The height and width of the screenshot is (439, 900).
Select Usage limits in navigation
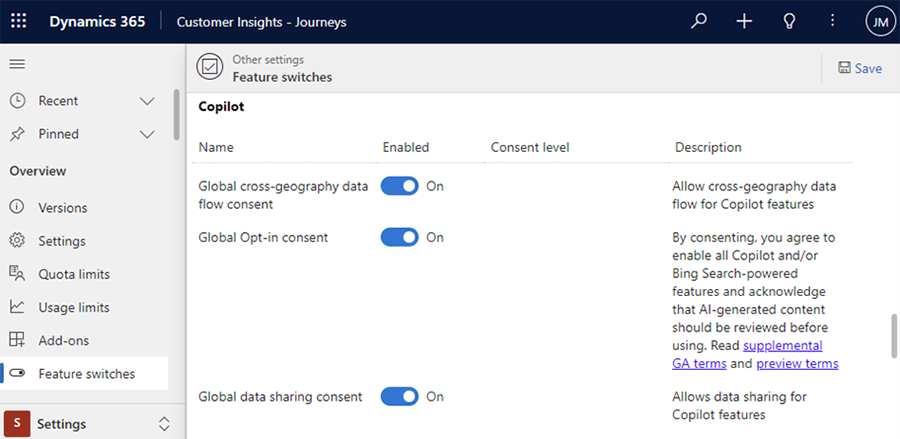point(74,307)
